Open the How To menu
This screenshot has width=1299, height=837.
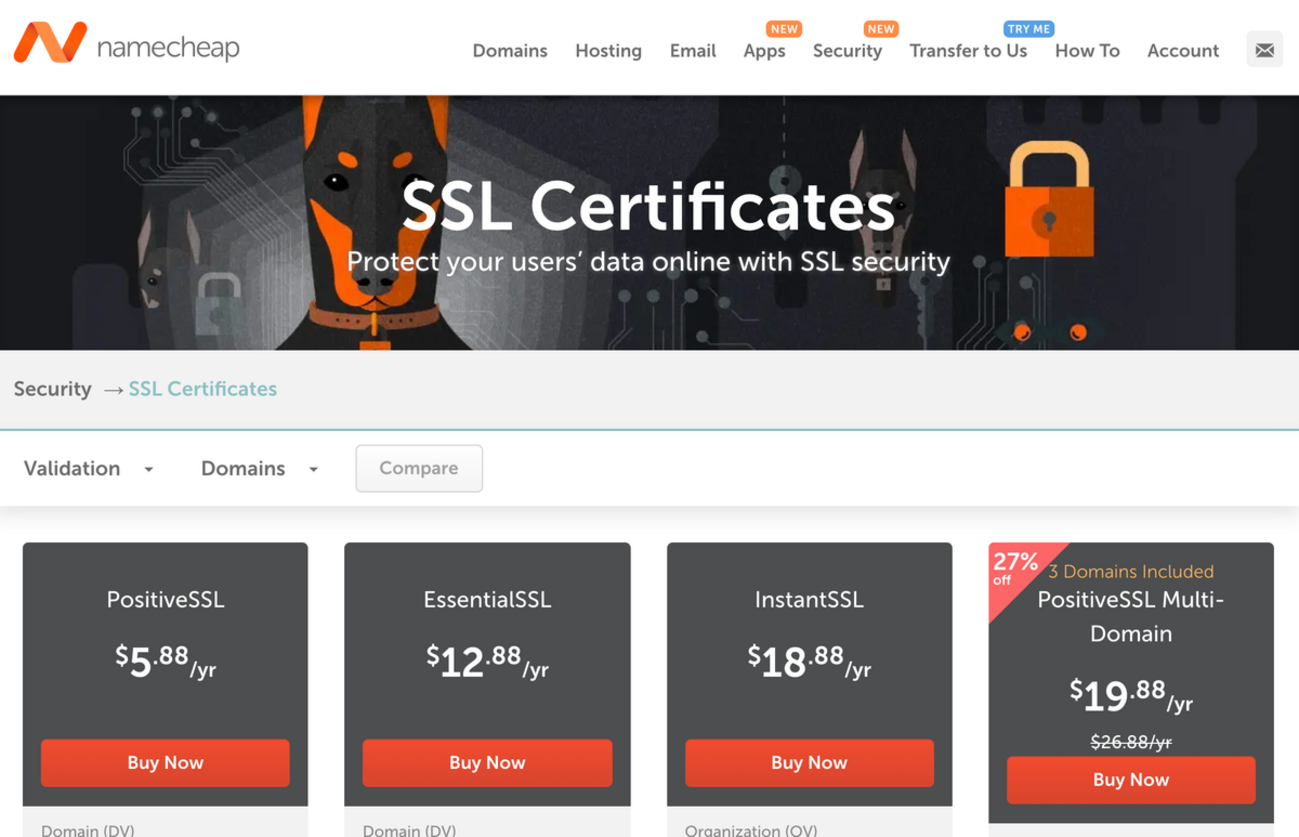(1087, 51)
